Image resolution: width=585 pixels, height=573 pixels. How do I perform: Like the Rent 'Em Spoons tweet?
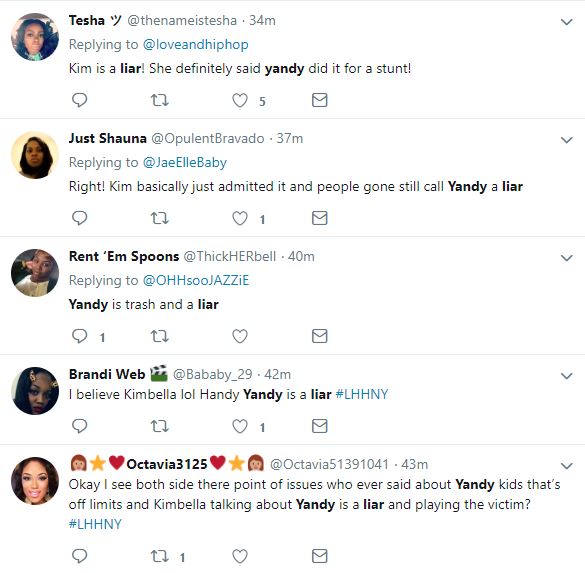[x=240, y=336]
